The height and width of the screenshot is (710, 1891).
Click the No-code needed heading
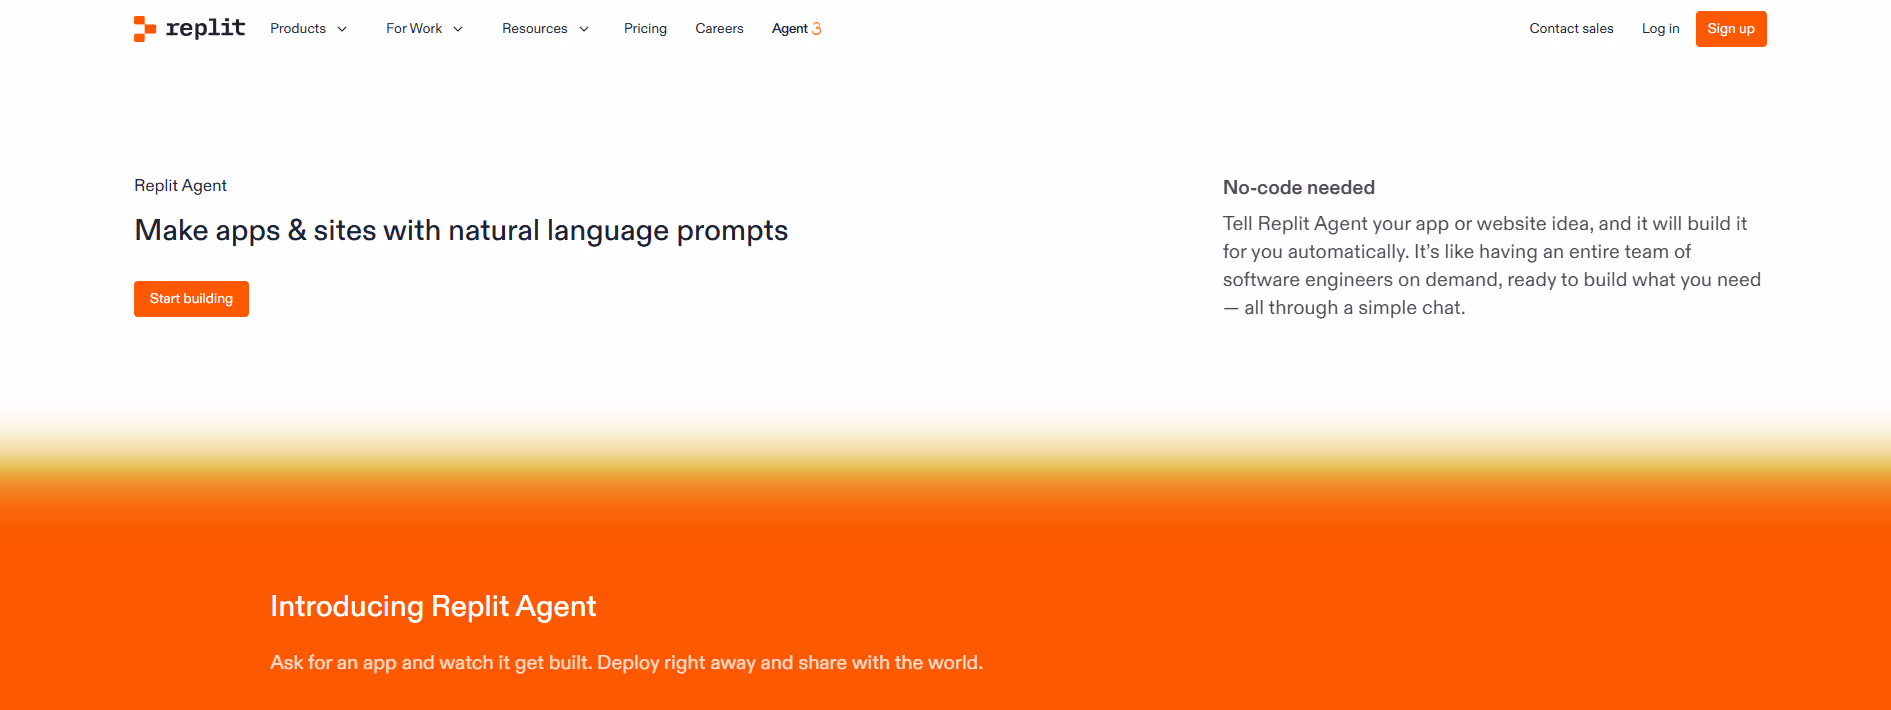1298,188
